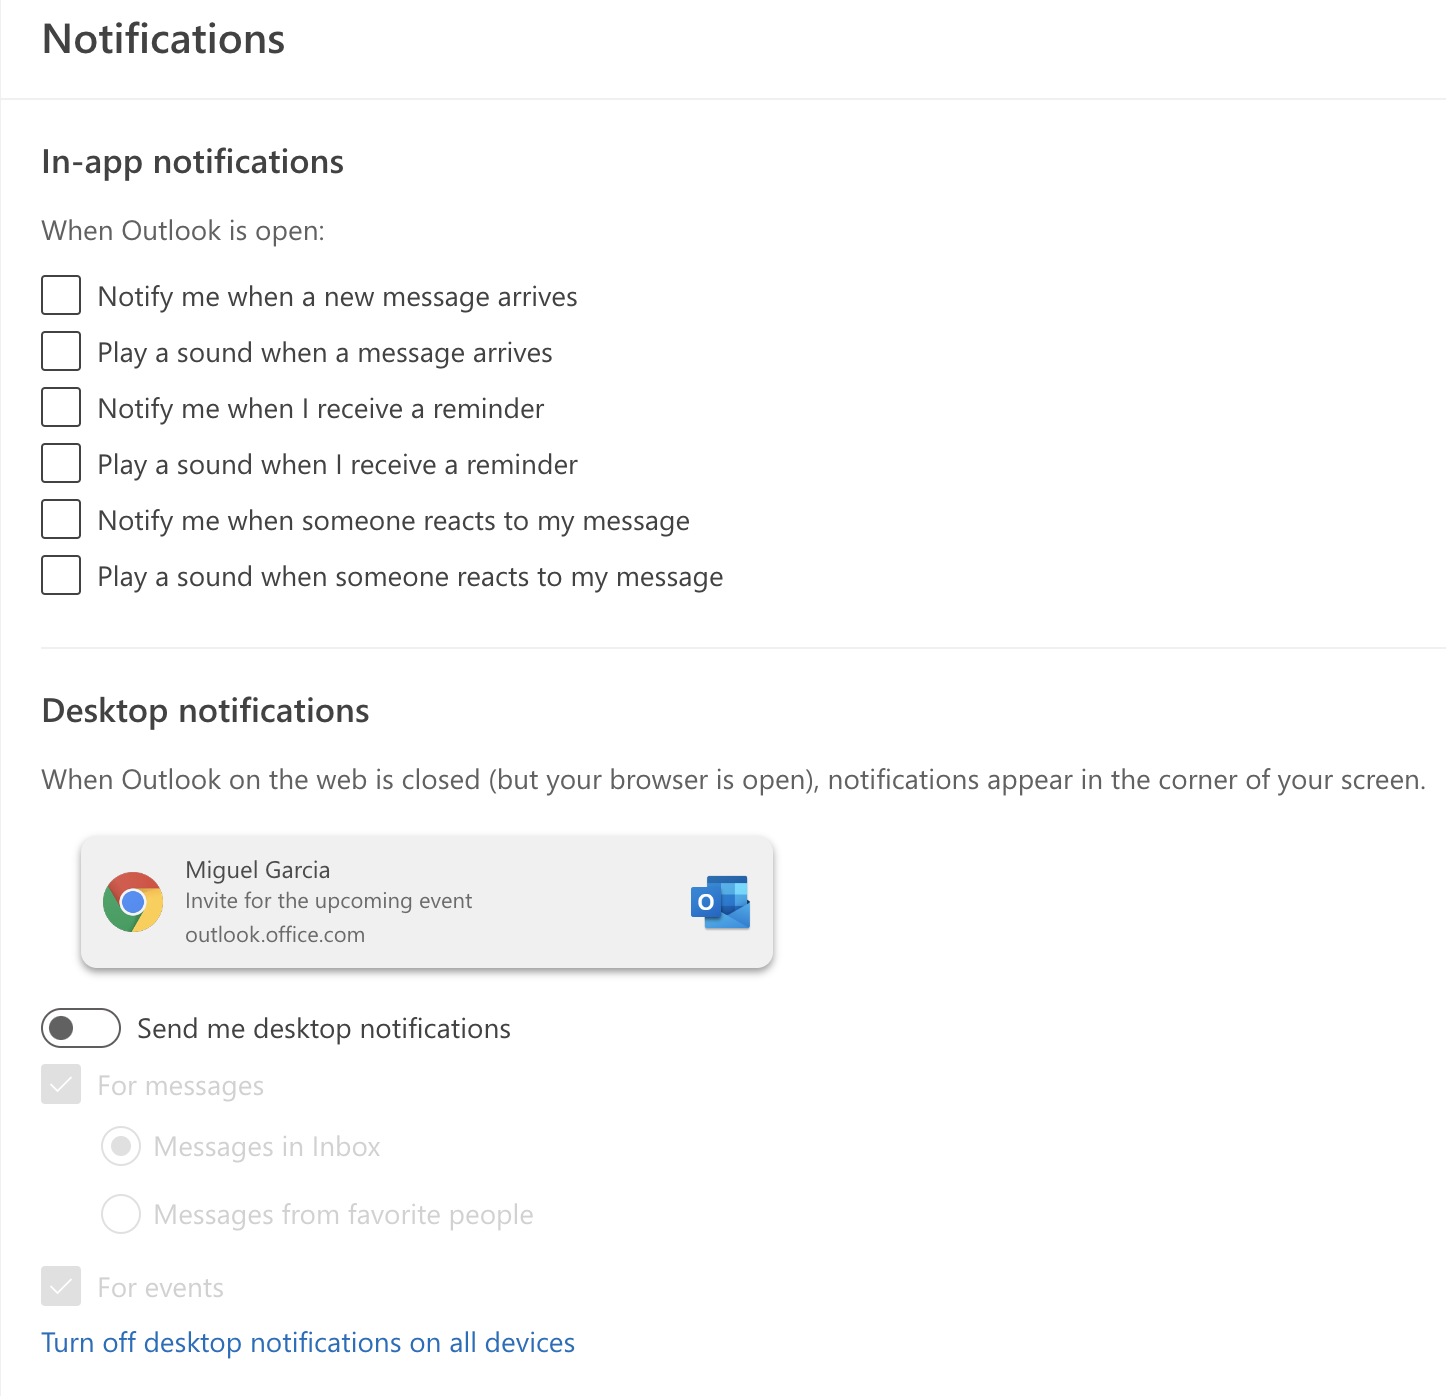1446x1396 pixels.
Task: Check play sound when I receive reminder
Action: [x=61, y=464]
